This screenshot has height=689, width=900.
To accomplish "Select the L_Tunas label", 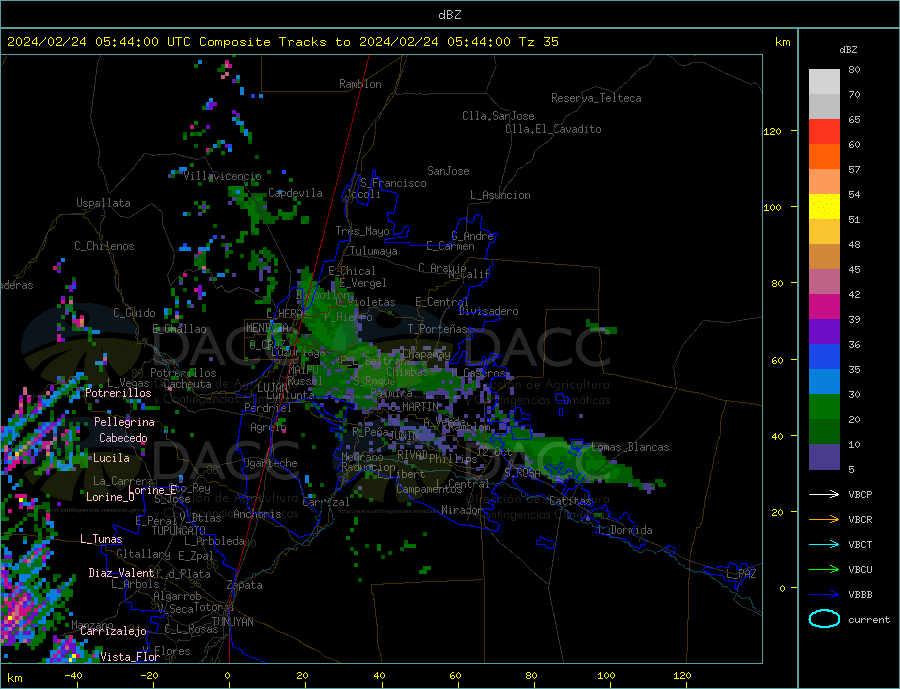I will 101,539.
